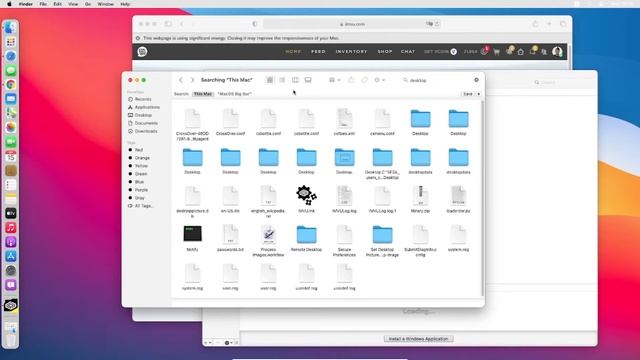Open Downloads in Finder sidebar
This screenshot has height=360, width=640.
(146, 131)
